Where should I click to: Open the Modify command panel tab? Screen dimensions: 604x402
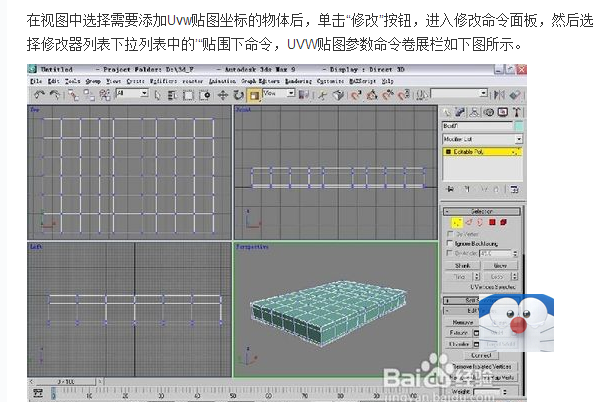point(460,112)
